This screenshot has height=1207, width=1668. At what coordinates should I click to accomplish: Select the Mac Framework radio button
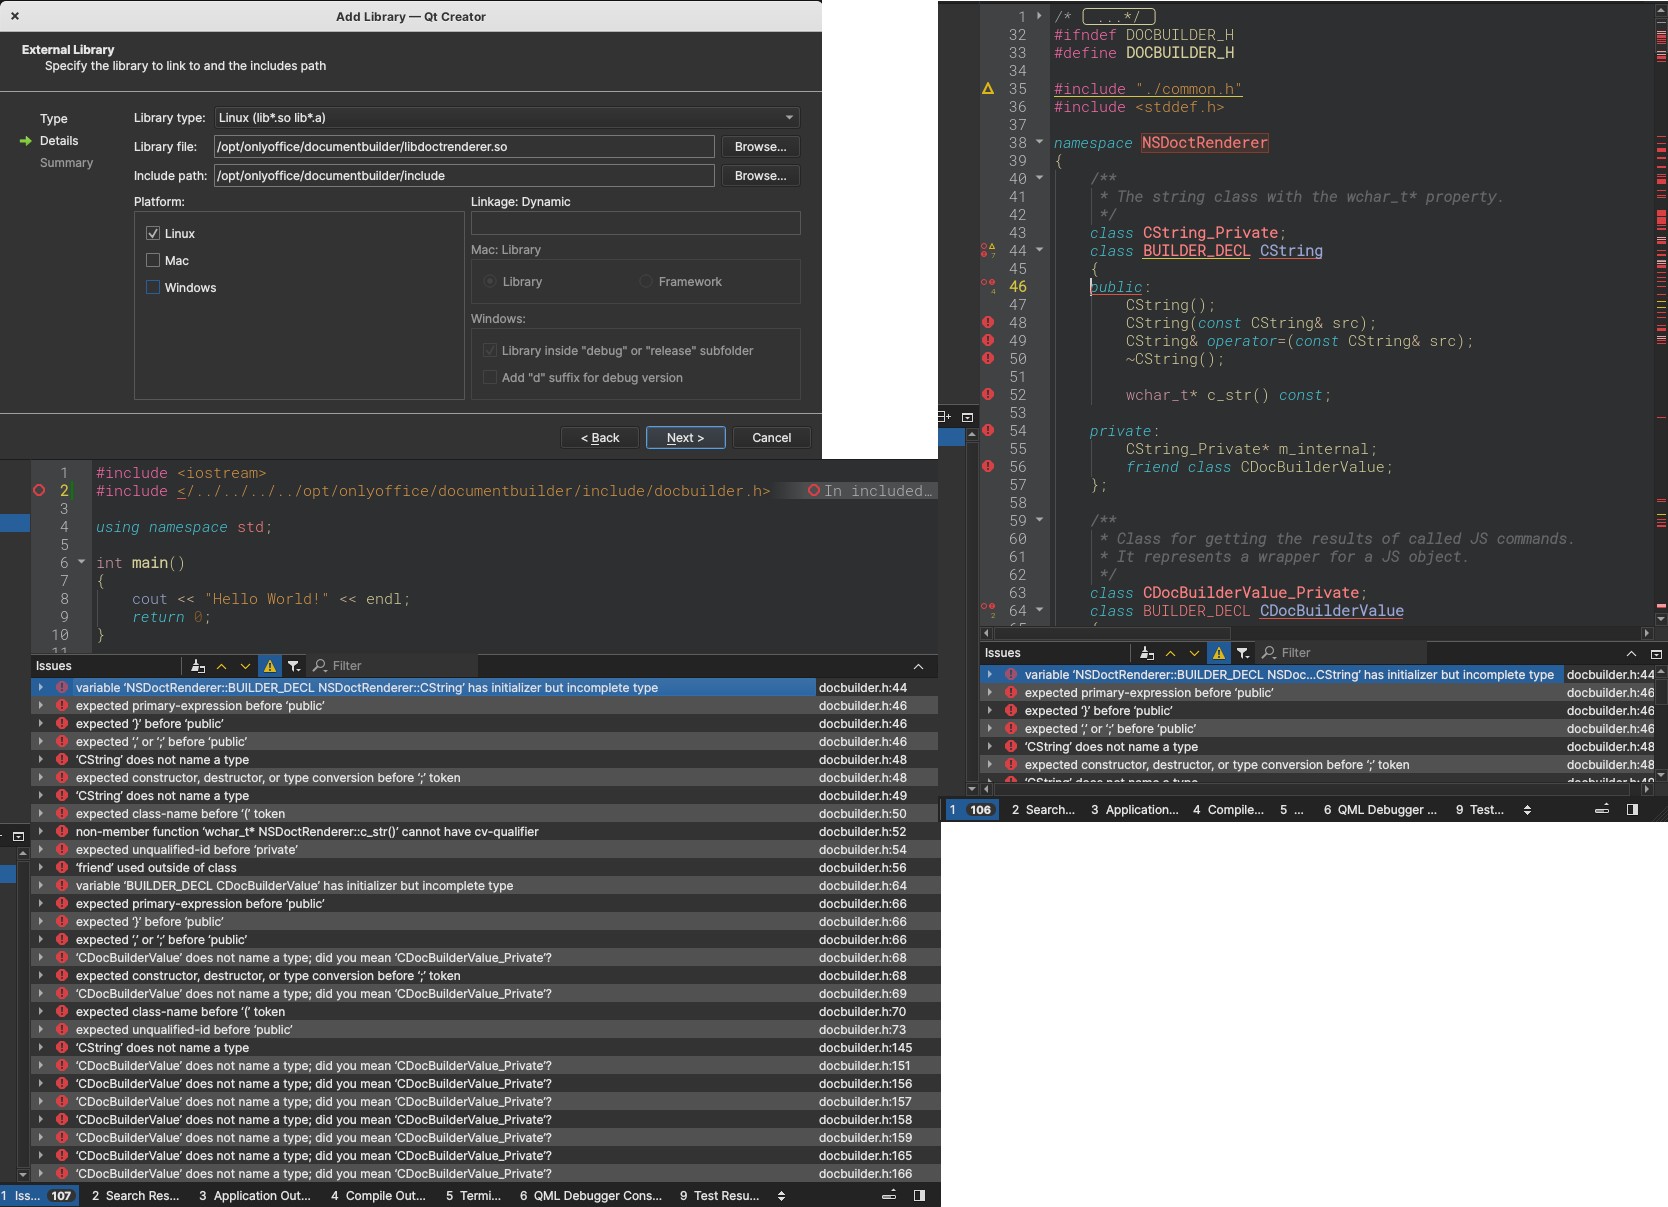click(x=646, y=281)
